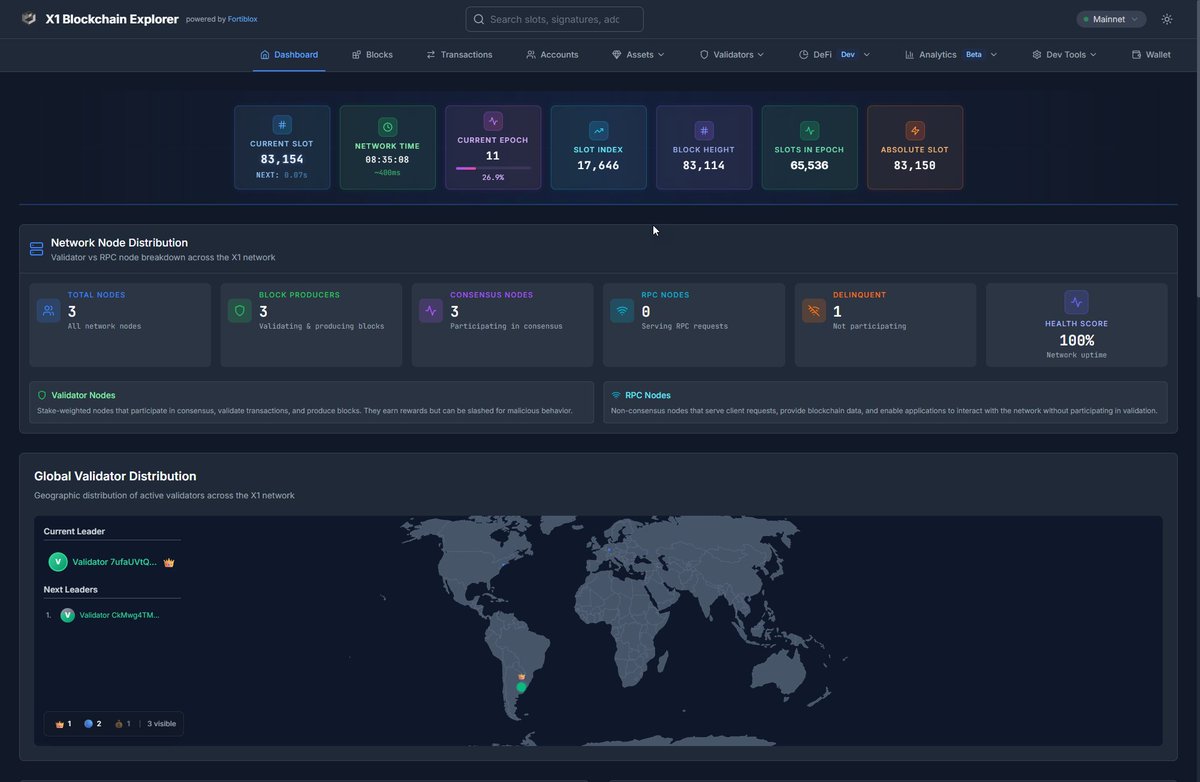This screenshot has height=782, width=1200.
Task: Click the Network Time clock icon
Action: pos(387,127)
